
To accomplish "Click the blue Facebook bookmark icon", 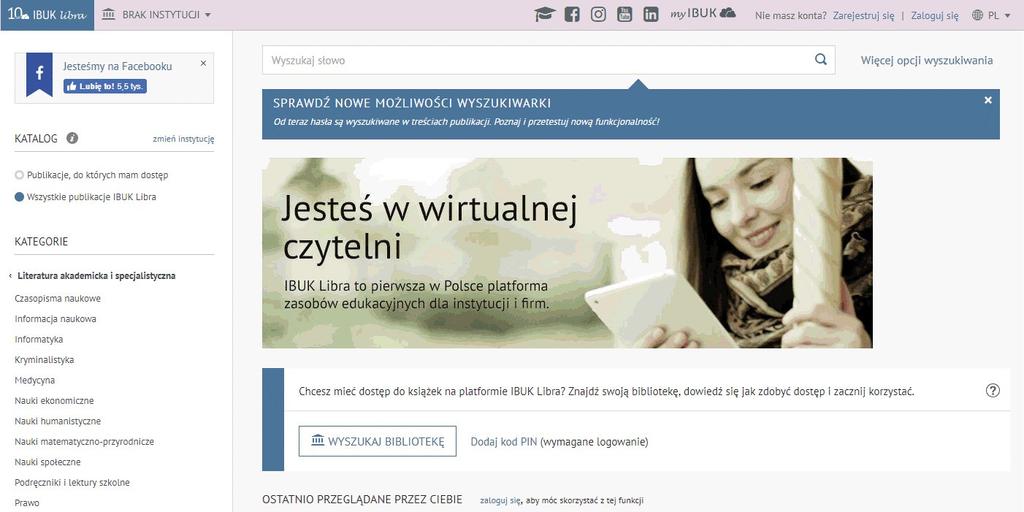I will (x=39, y=74).
